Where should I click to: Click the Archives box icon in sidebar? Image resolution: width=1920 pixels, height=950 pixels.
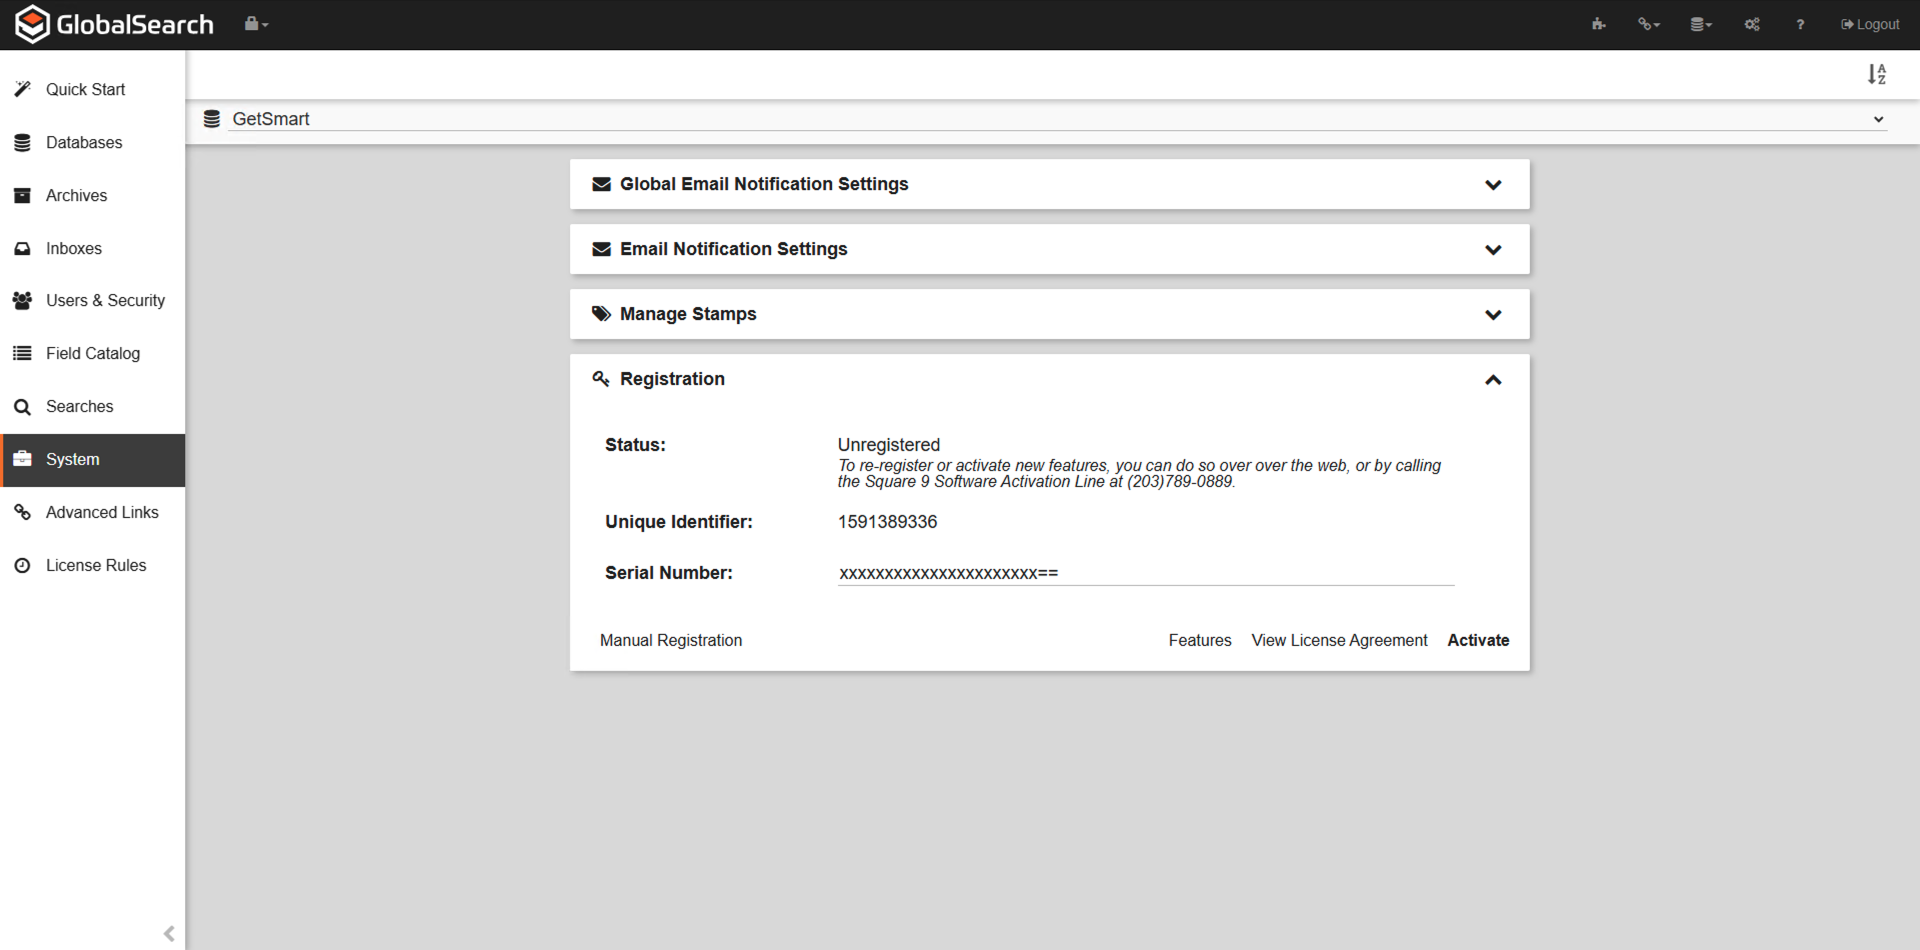coord(22,195)
